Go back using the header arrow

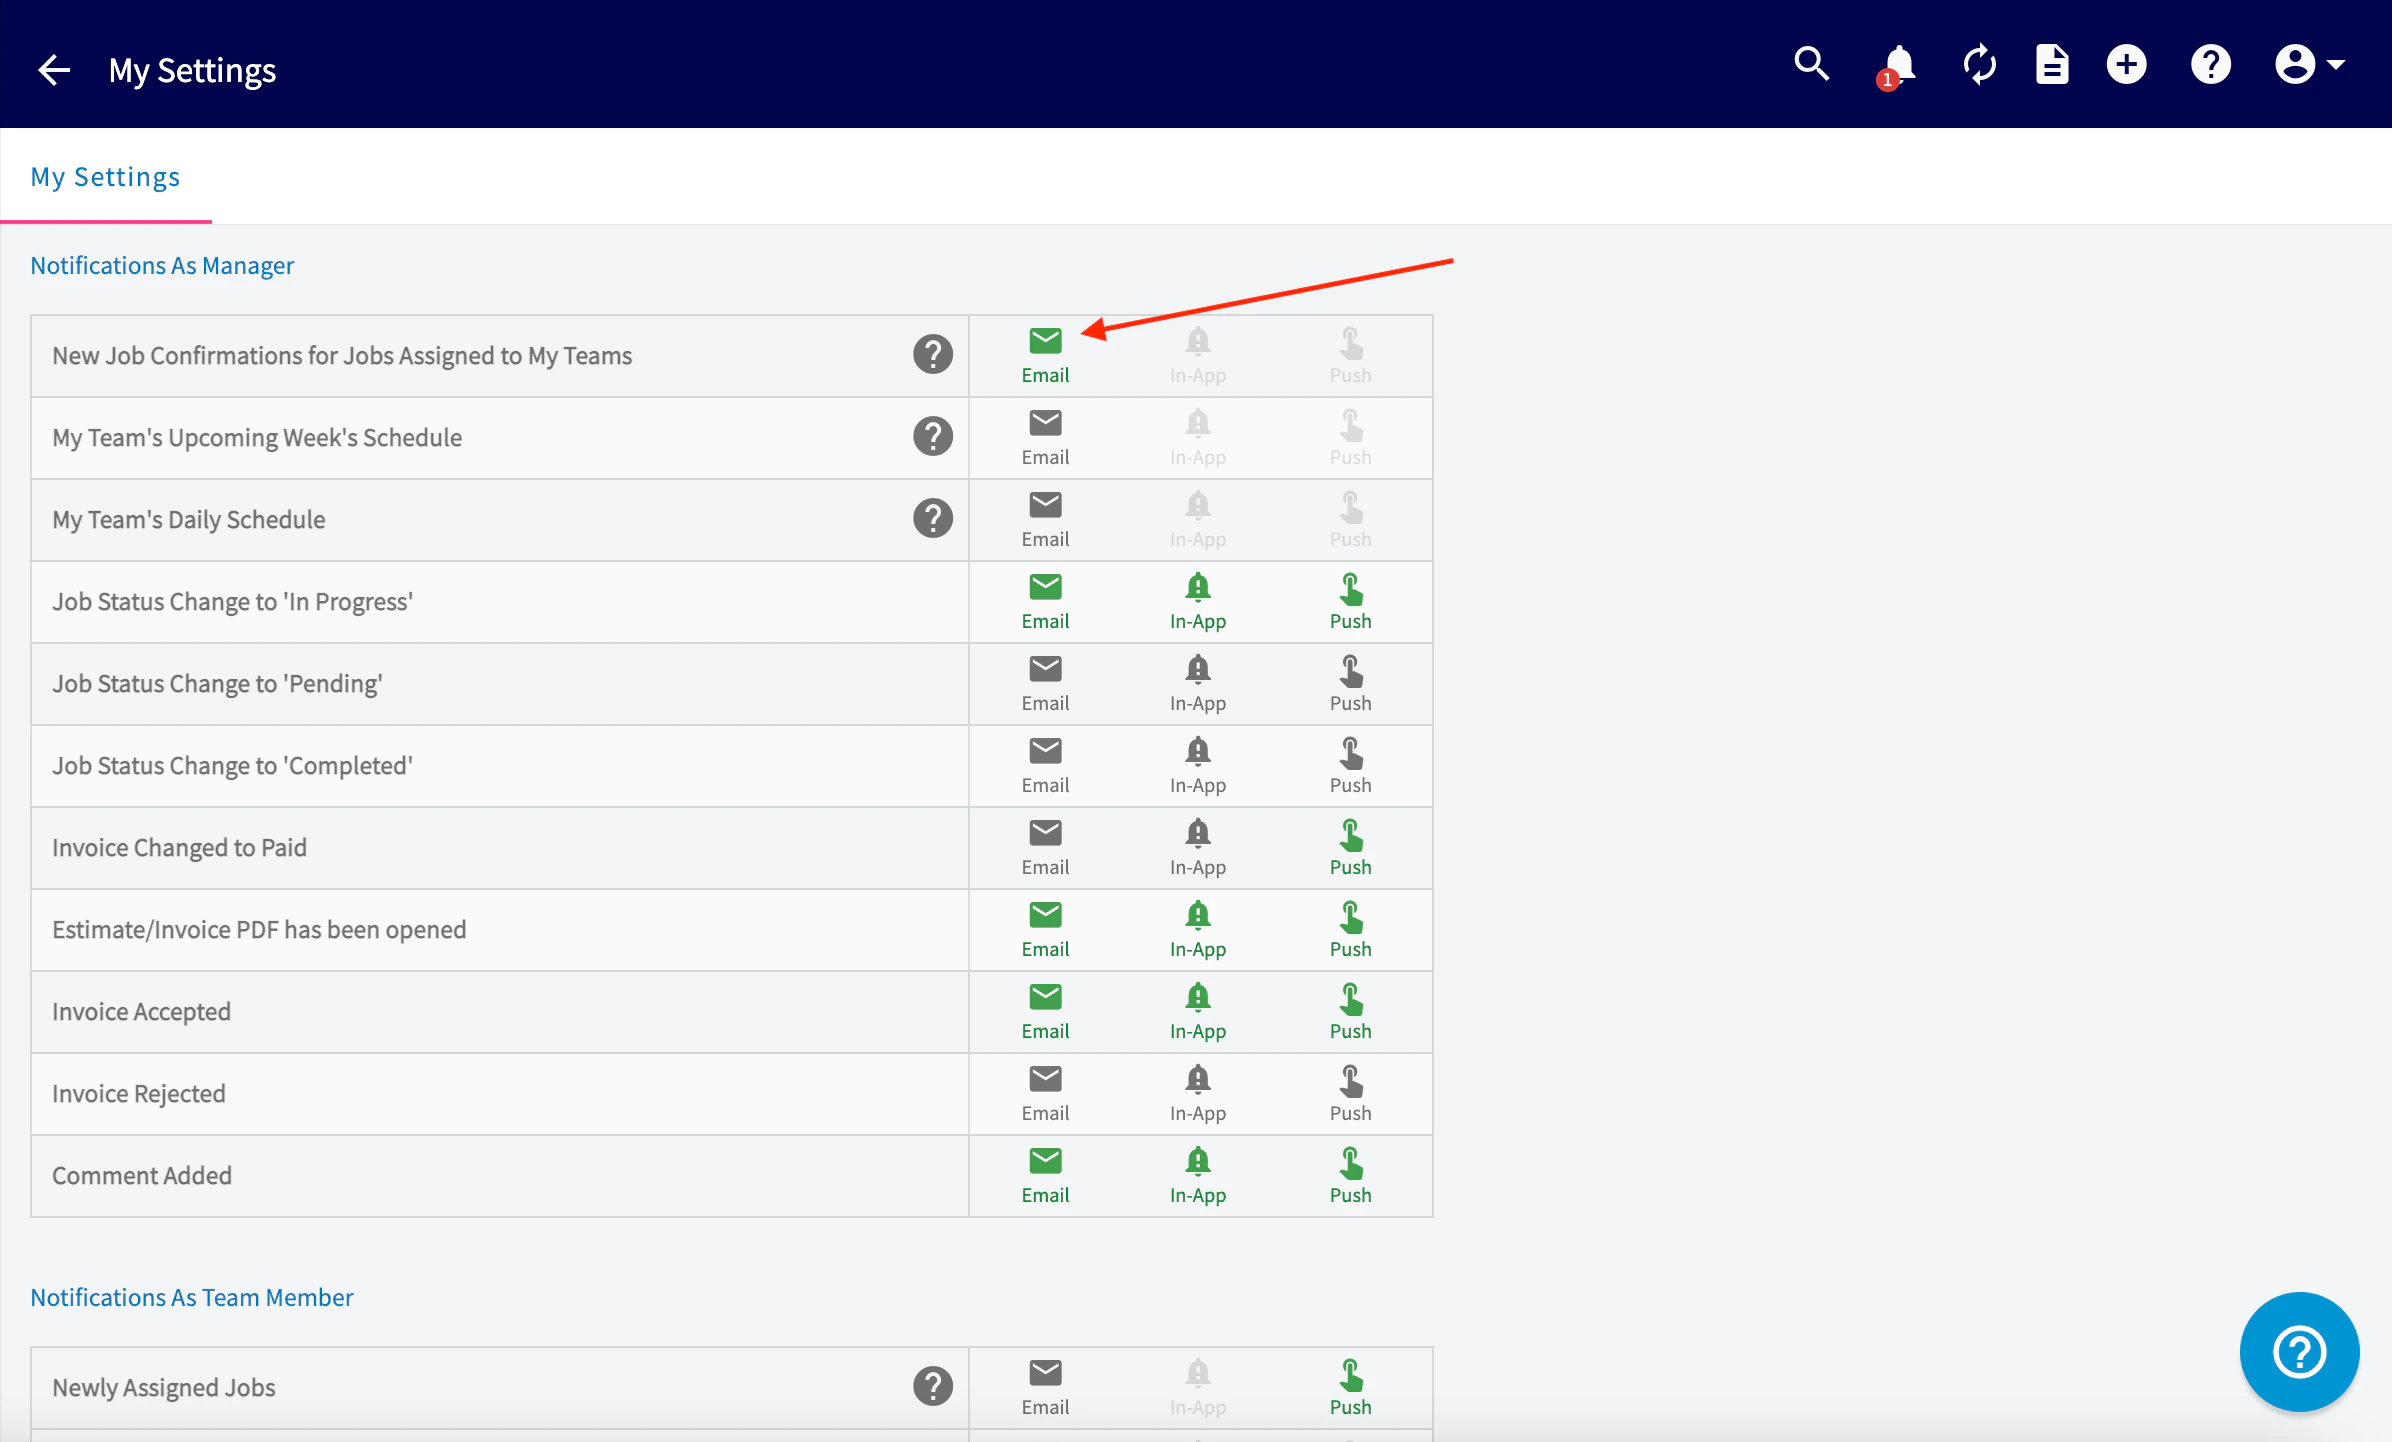click(x=54, y=70)
